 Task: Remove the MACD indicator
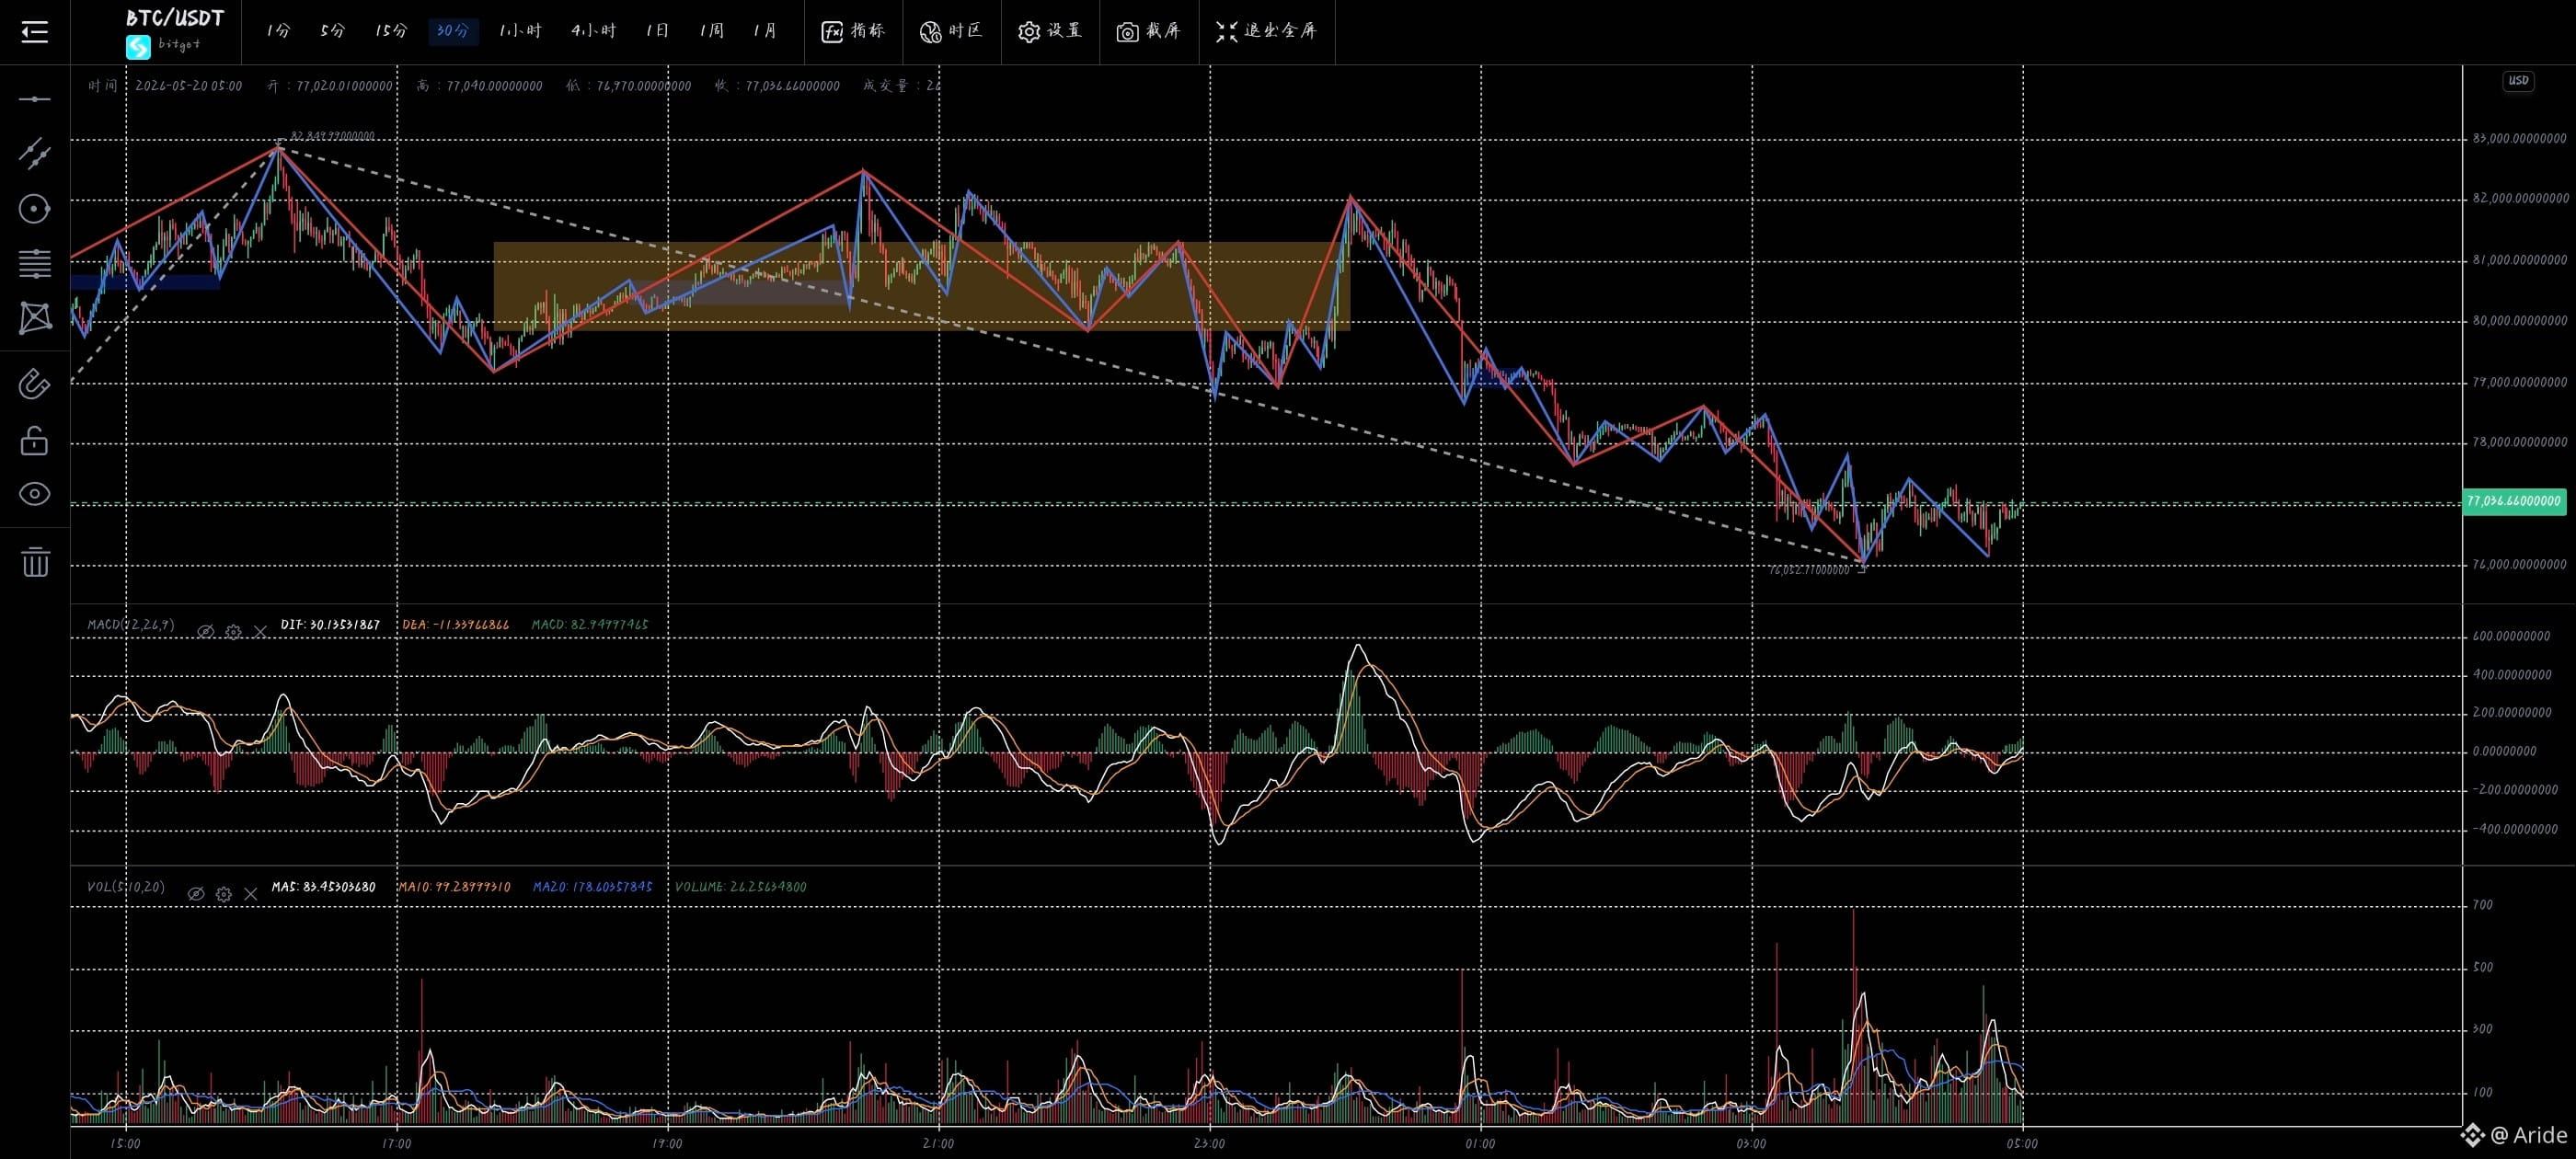coord(260,632)
